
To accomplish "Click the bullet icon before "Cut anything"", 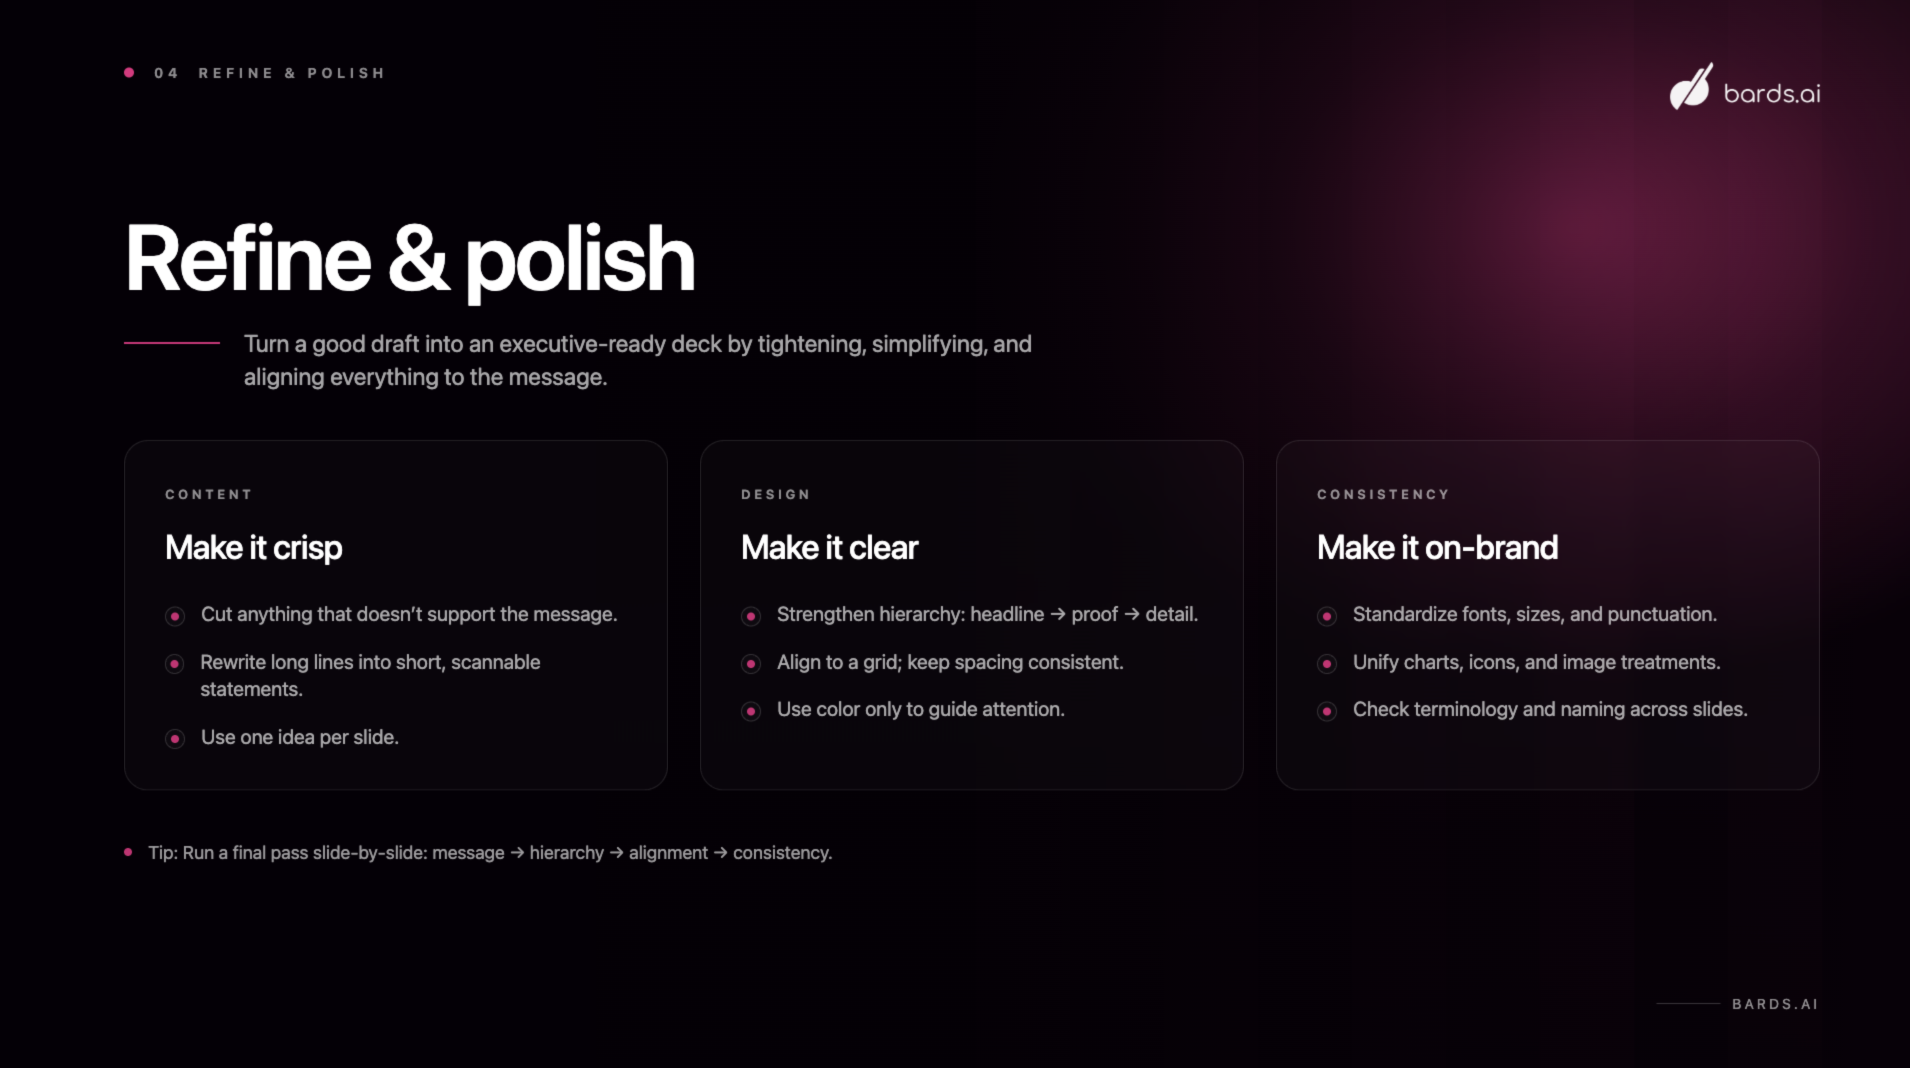I will point(175,616).
